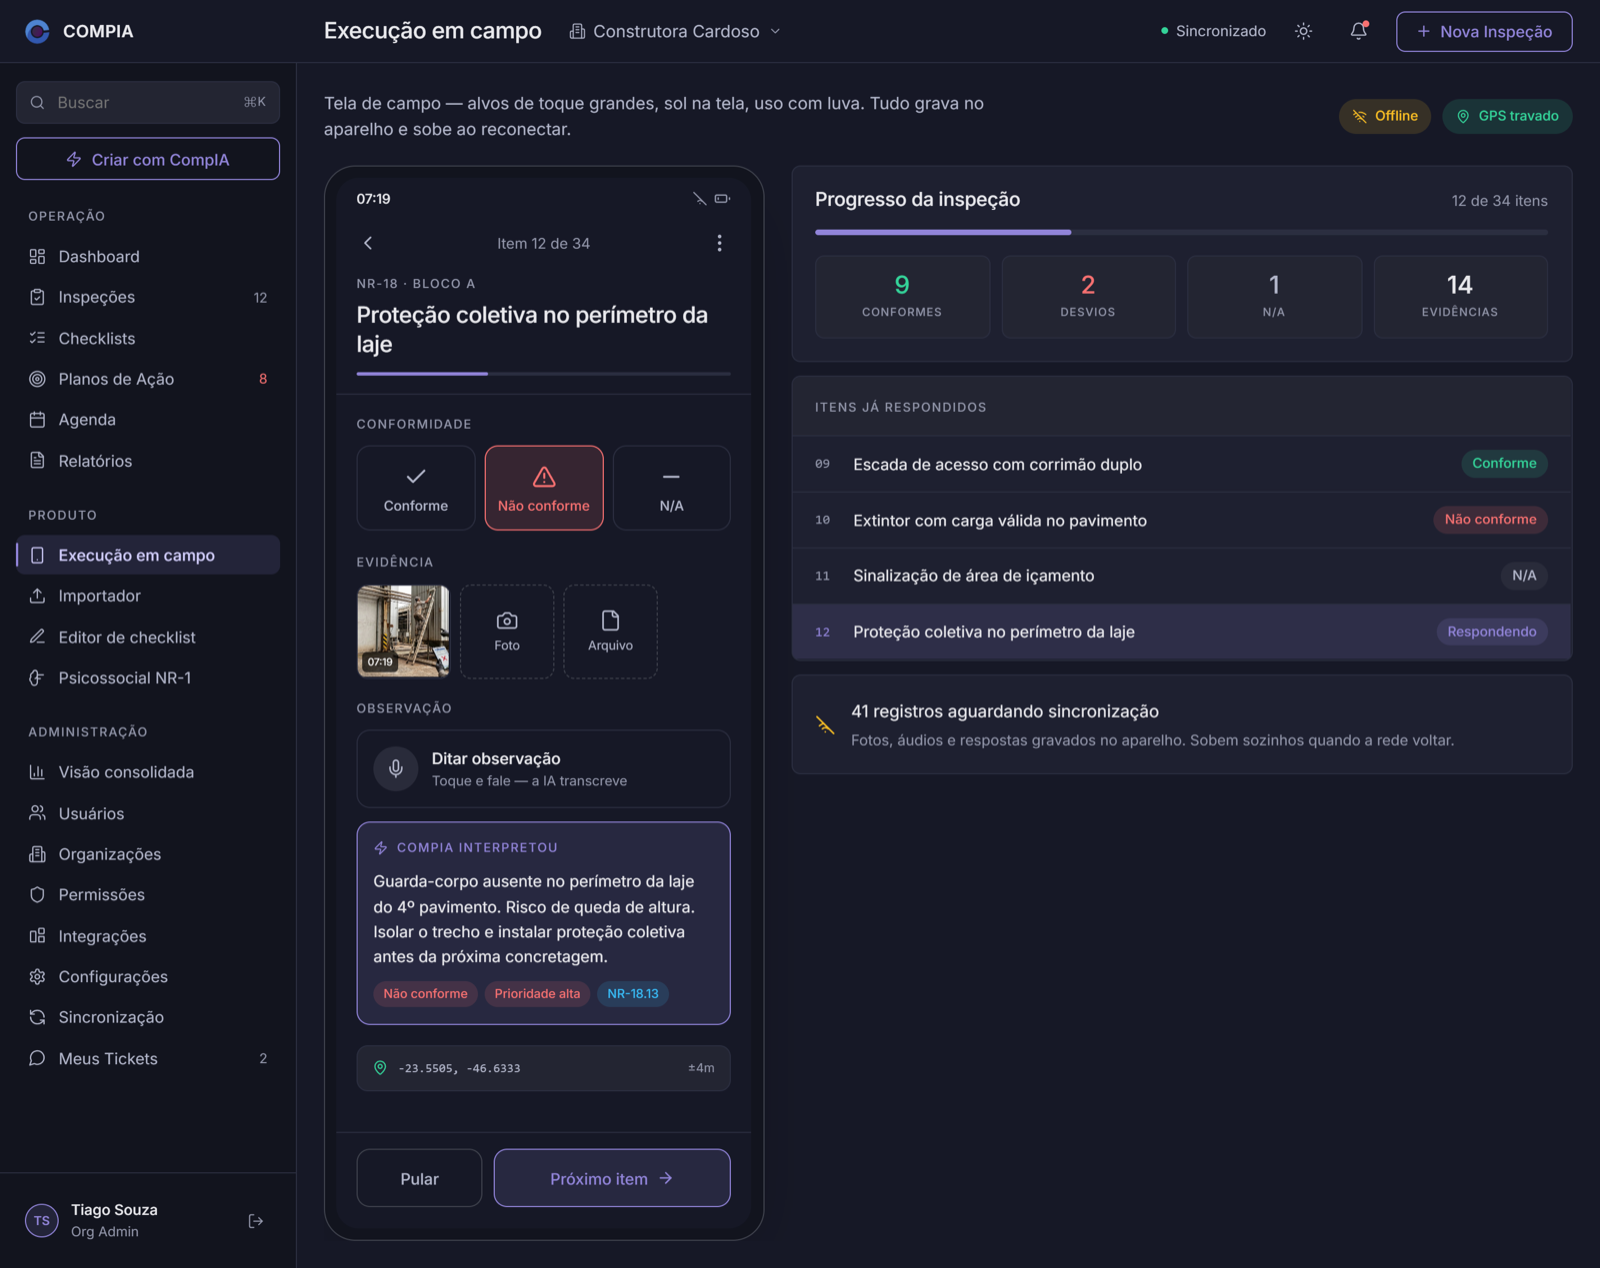This screenshot has width=1600, height=1268.
Task: Click the Nova Inspeção button
Action: click(1484, 31)
